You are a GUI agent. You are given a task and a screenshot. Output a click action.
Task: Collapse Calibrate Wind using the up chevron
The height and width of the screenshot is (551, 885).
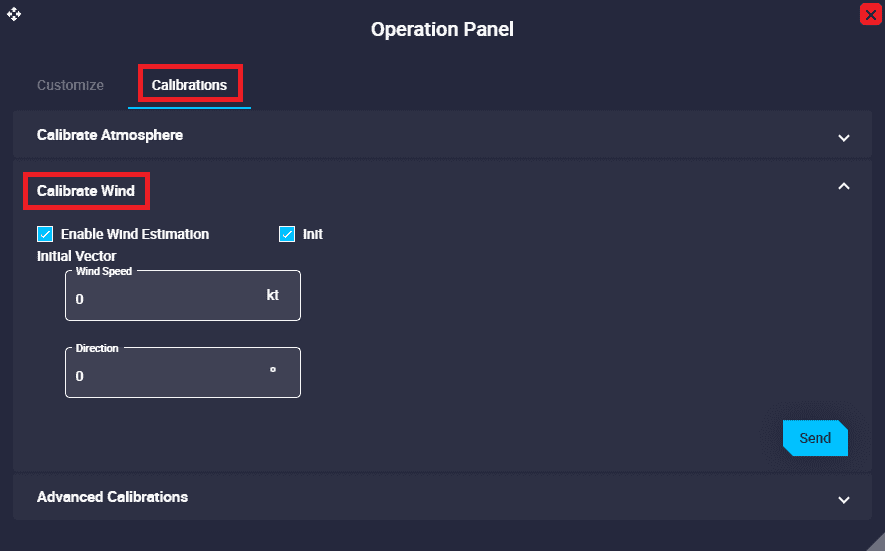click(x=844, y=186)
